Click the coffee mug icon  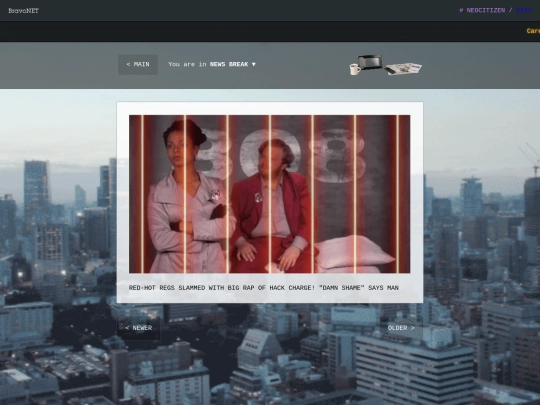[355, 69]
